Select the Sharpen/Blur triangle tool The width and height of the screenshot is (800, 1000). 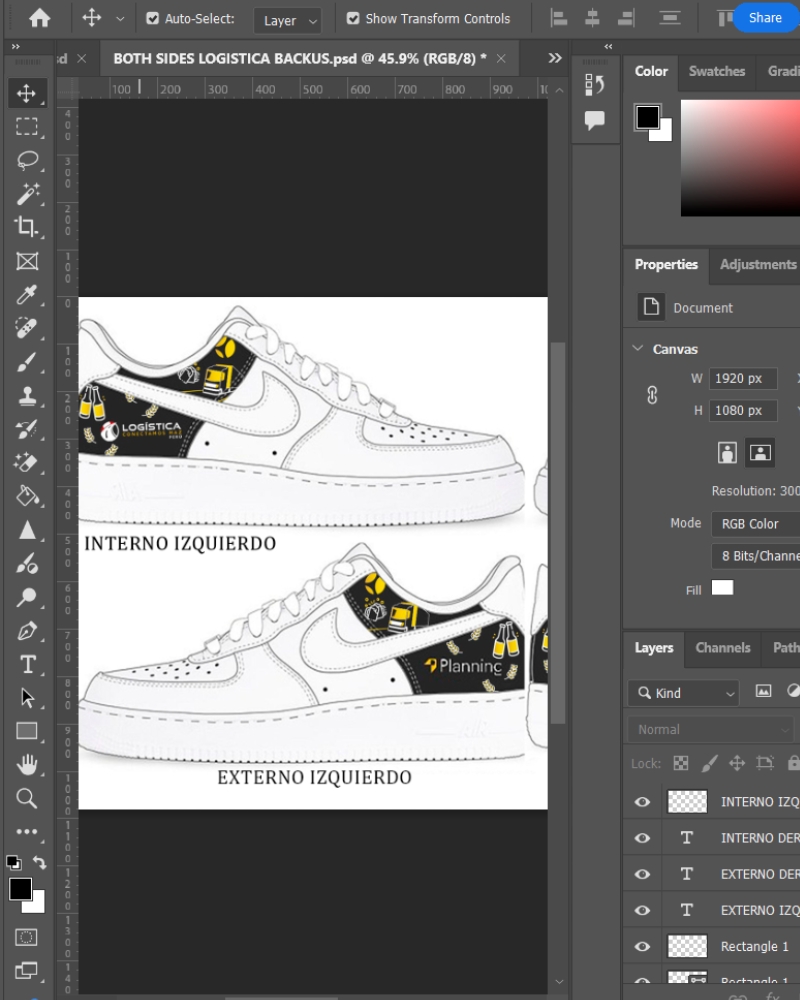pos(27,530)
